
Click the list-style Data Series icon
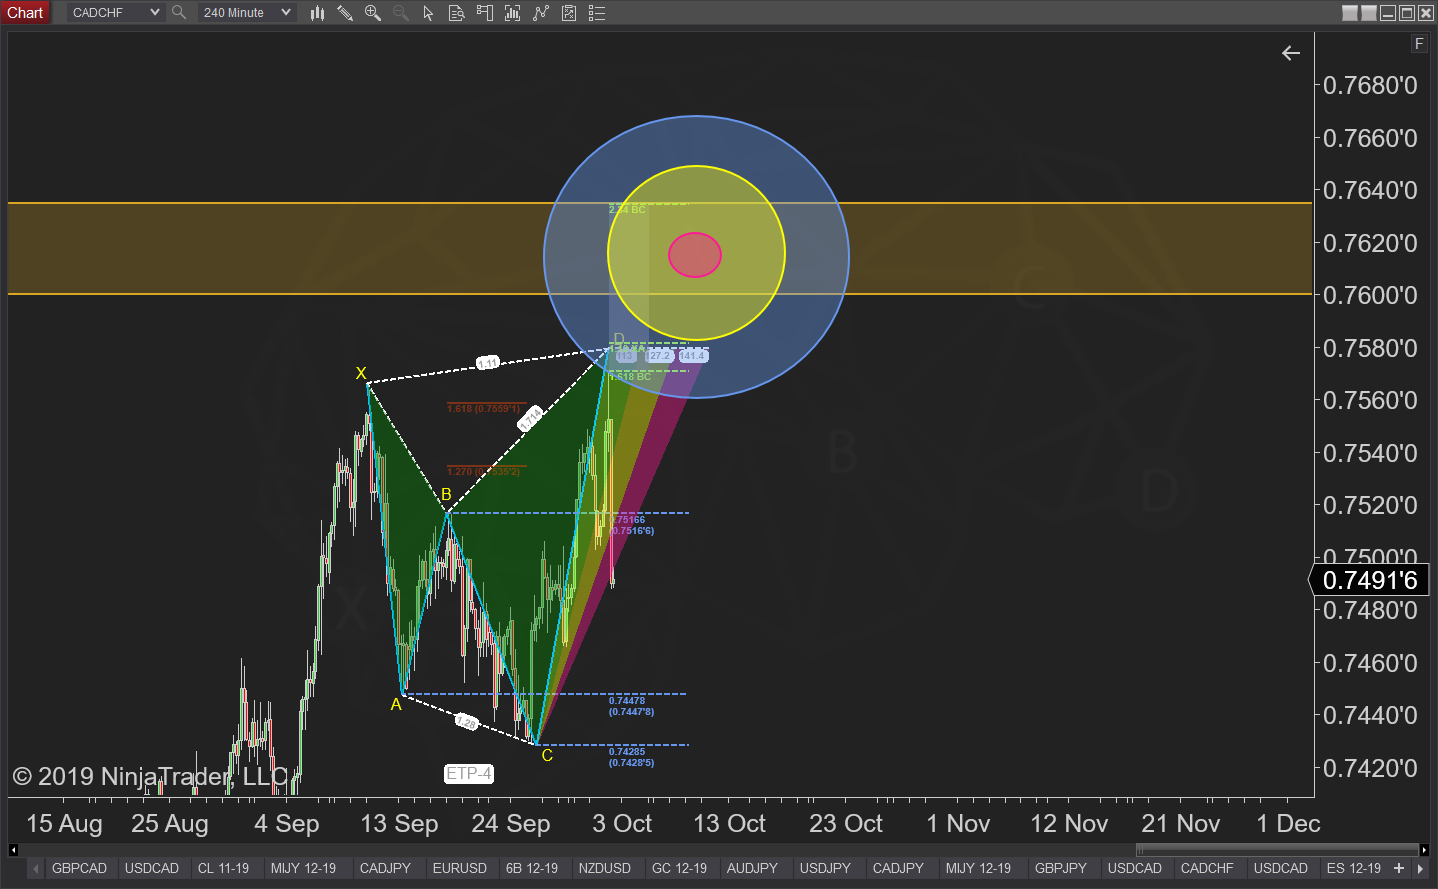pos(597,13)
